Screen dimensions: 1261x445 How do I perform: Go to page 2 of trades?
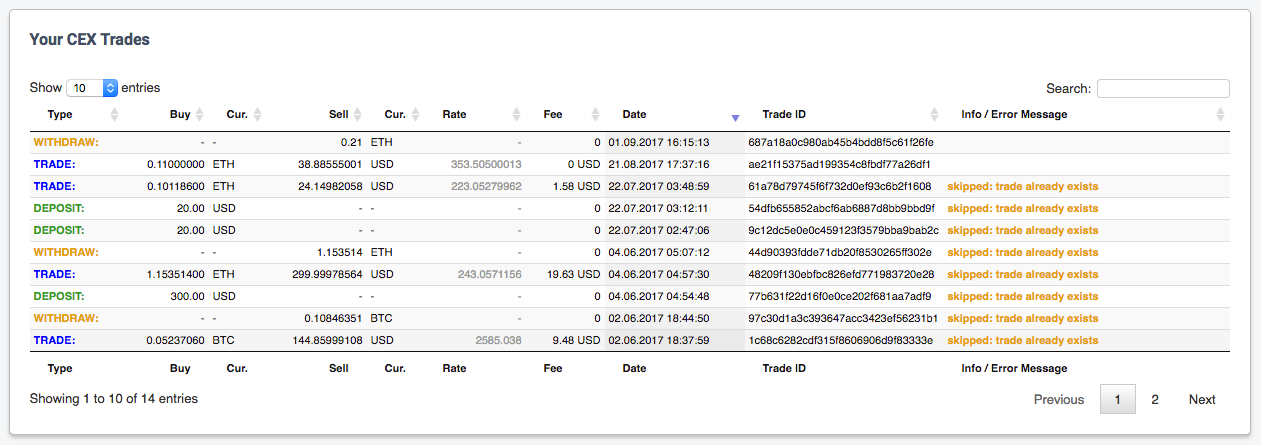click(1155, 399)
